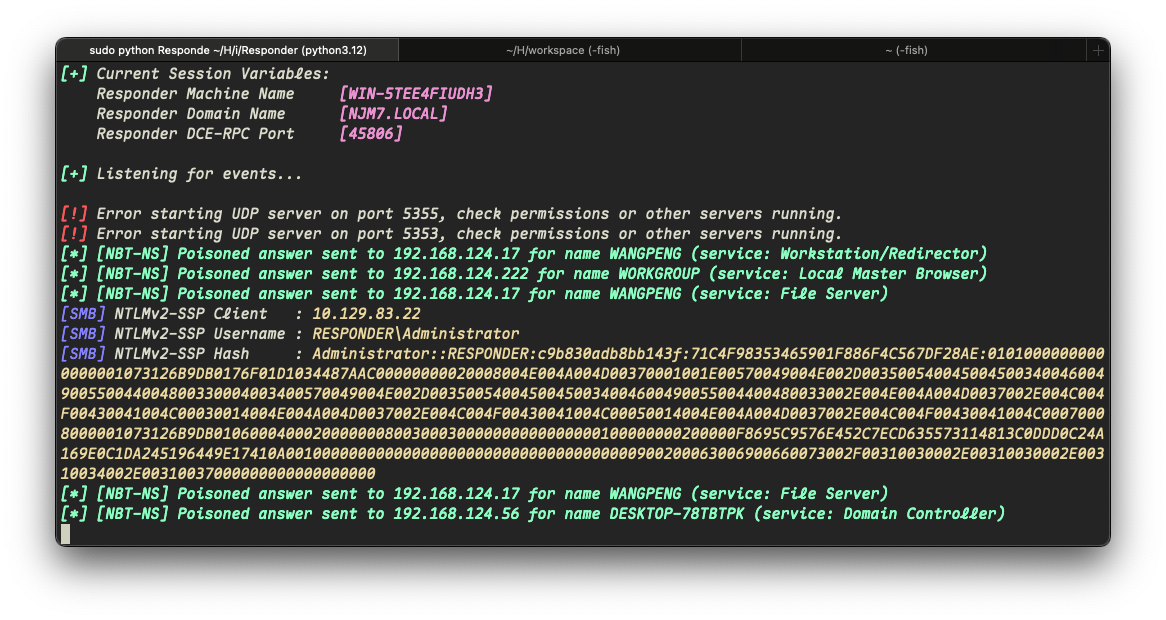This screenshot has height=620, width=1166.
Task: Open a new terminal tab with plus
Action: 1098,51
